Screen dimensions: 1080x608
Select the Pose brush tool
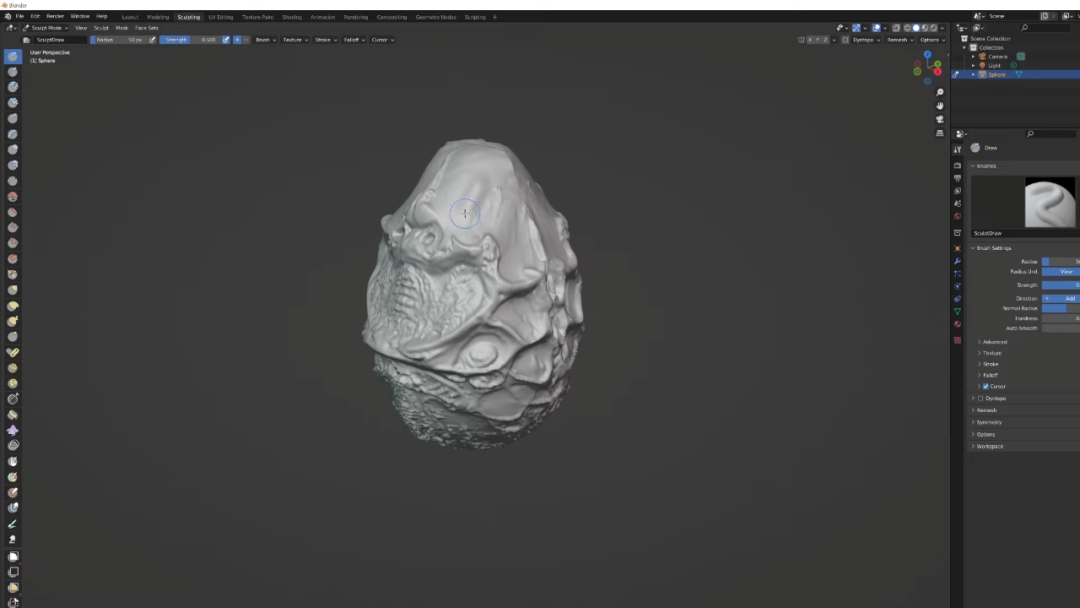click(12, 353)
